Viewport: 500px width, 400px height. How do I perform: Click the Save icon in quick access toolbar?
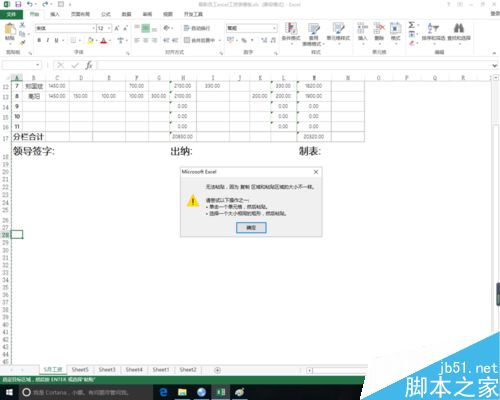(18, 4)
